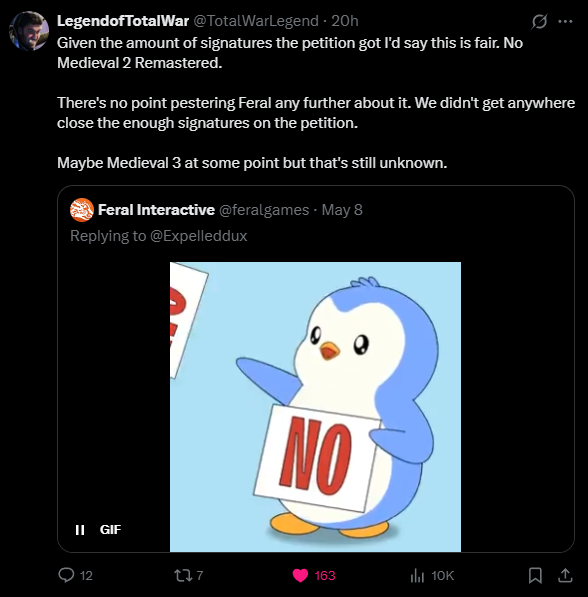588x597 pixels.
Task: Click the @Expelleddux mention
Action: click(x=198, y=236)
